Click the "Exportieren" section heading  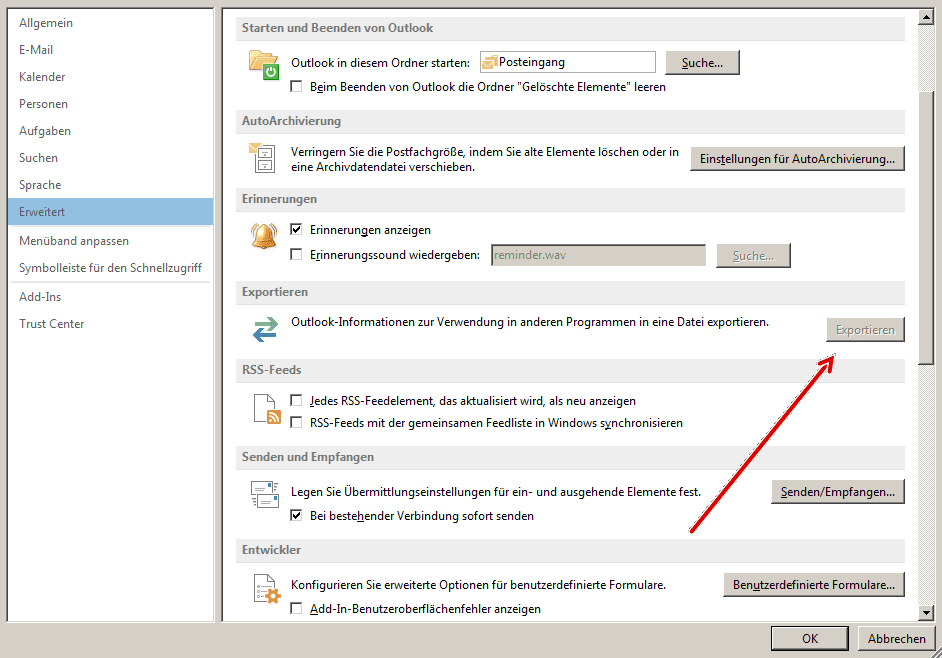pos(275,292)
